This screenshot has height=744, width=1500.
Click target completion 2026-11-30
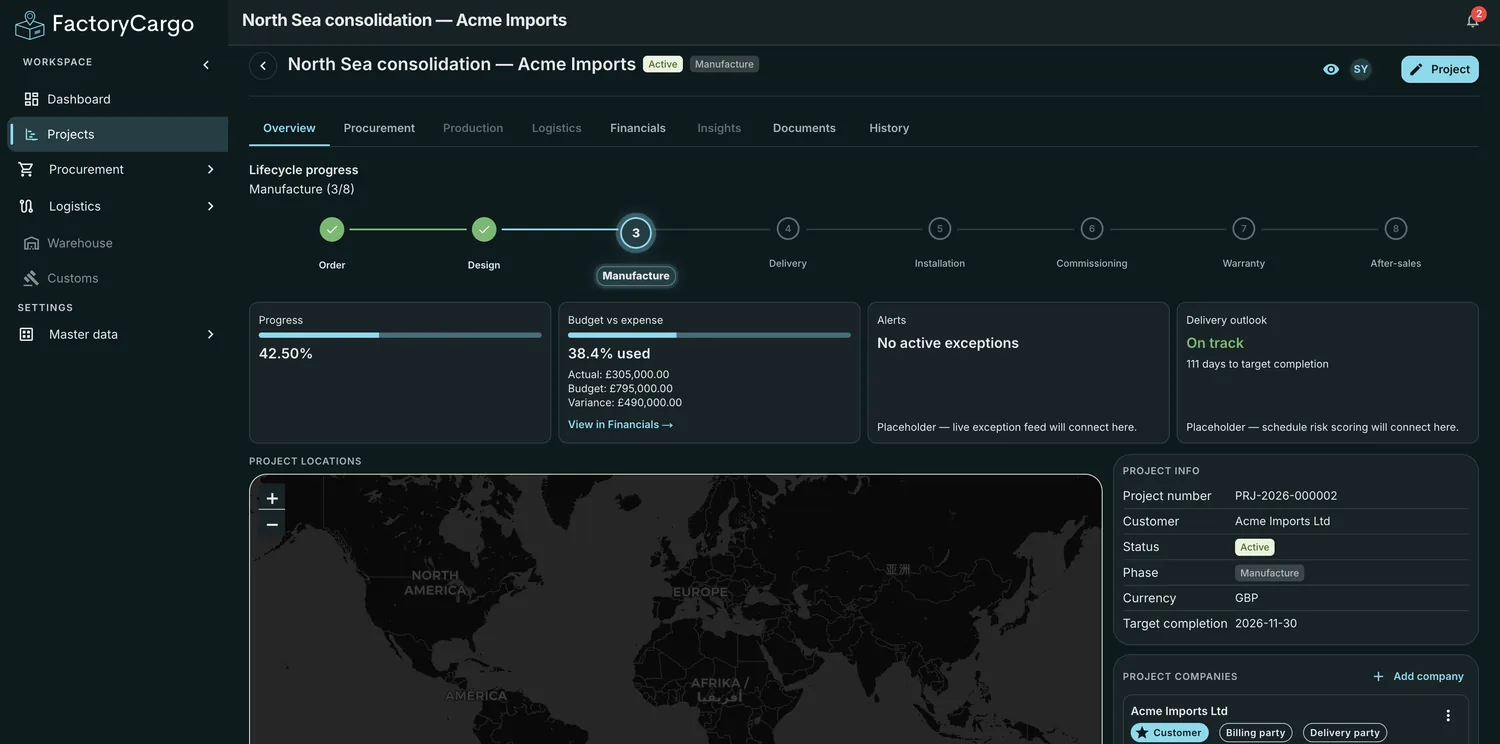pos(1266,623)
